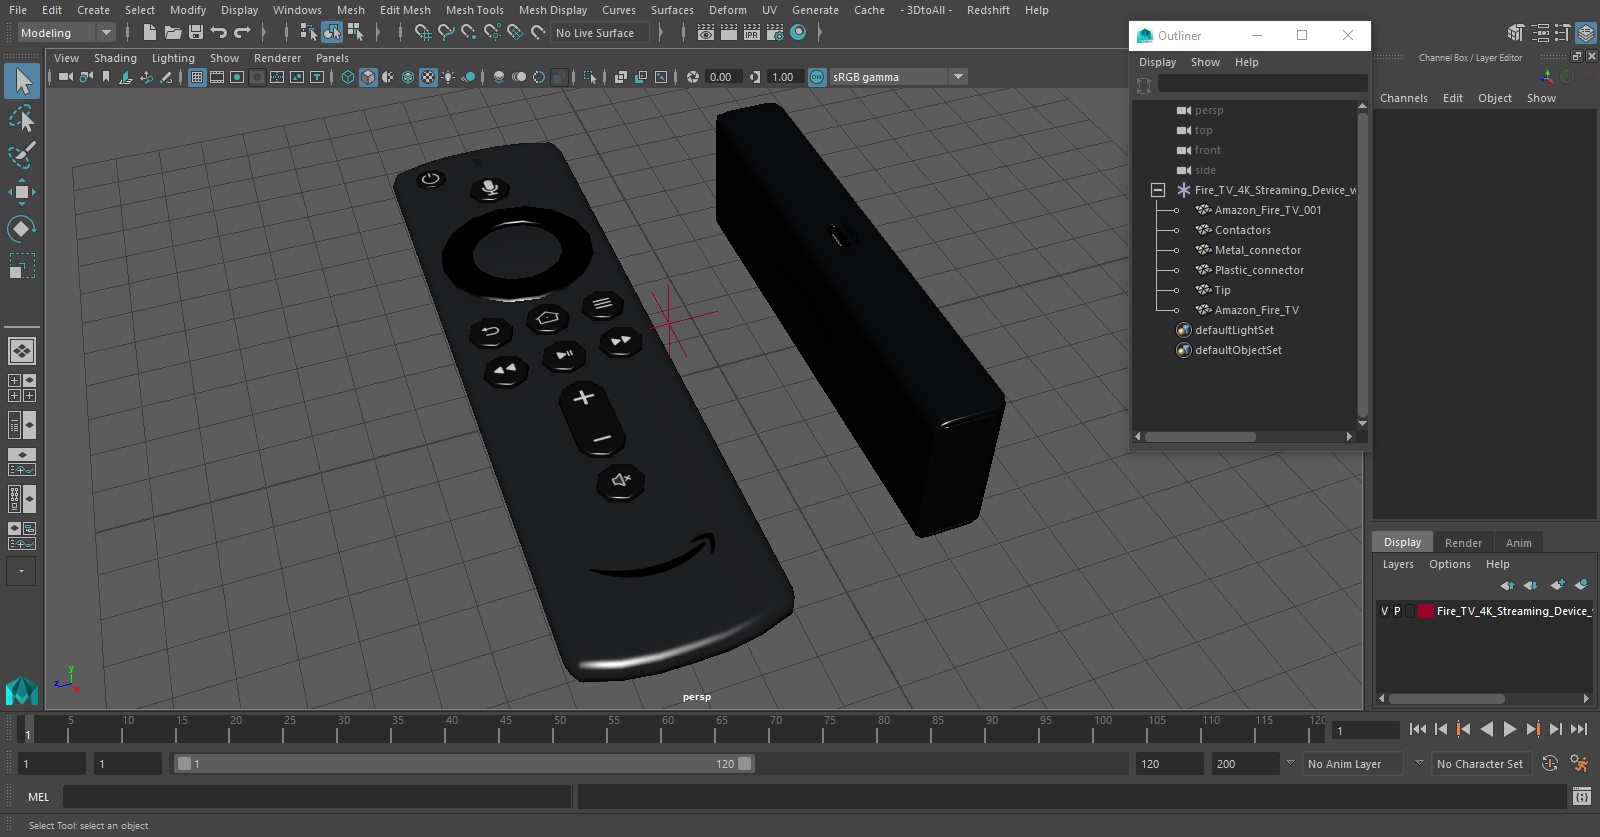Choose the Paint Selection tool
This screenshot has height=837, width=1600.
click(22, 155)
